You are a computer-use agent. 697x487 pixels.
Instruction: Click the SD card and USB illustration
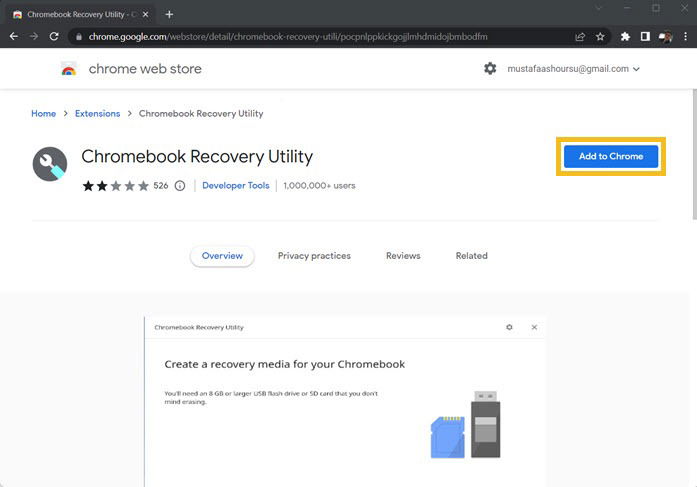(465, 424)
